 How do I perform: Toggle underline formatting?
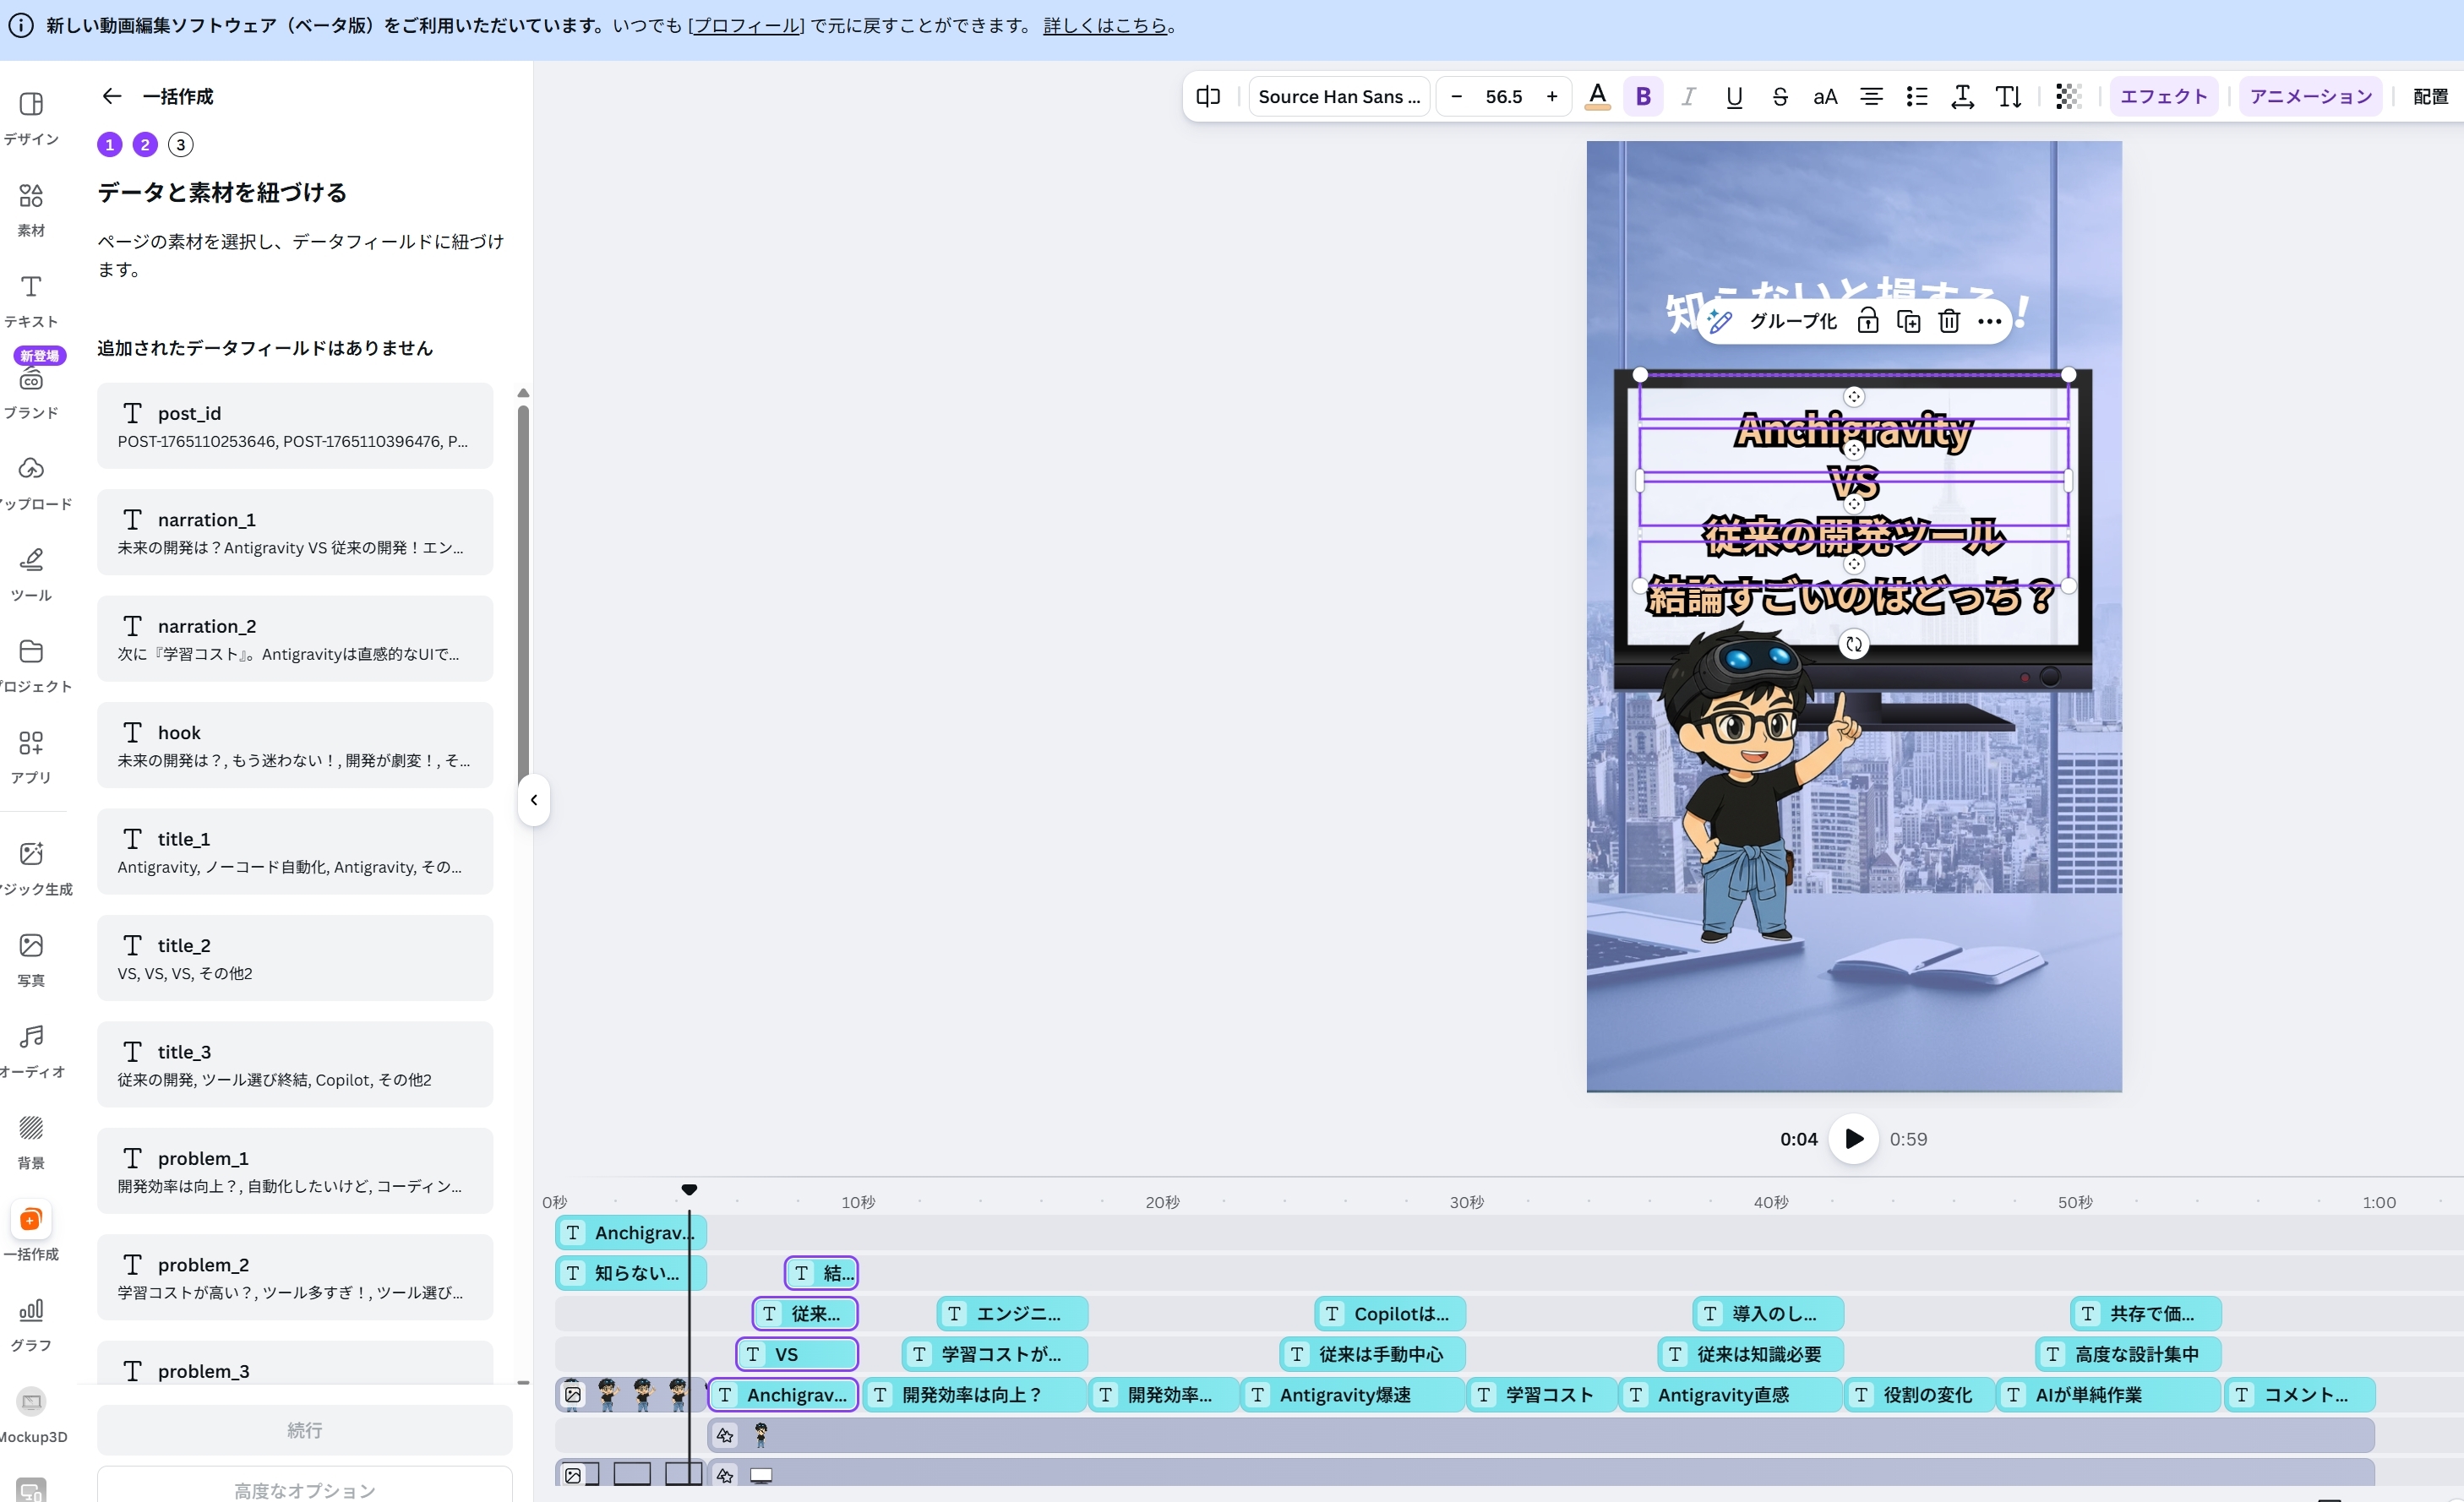click(x=1734, y=97)
